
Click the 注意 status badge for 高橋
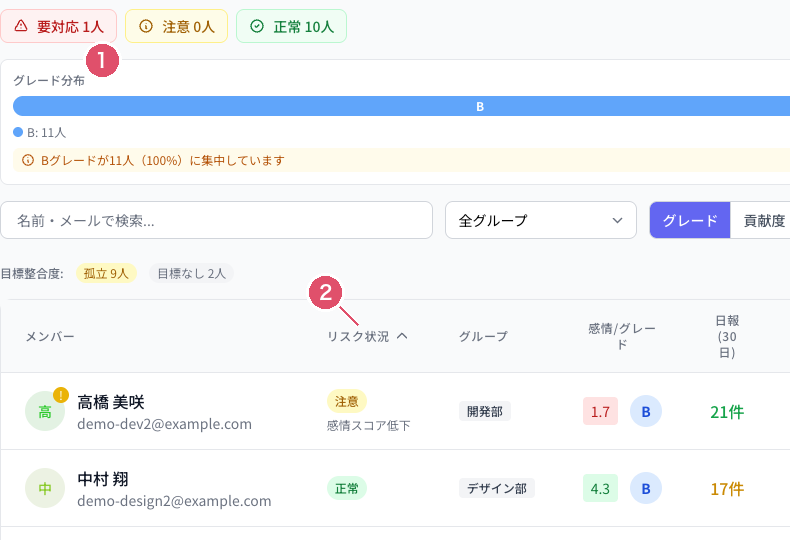click(347, 401)
